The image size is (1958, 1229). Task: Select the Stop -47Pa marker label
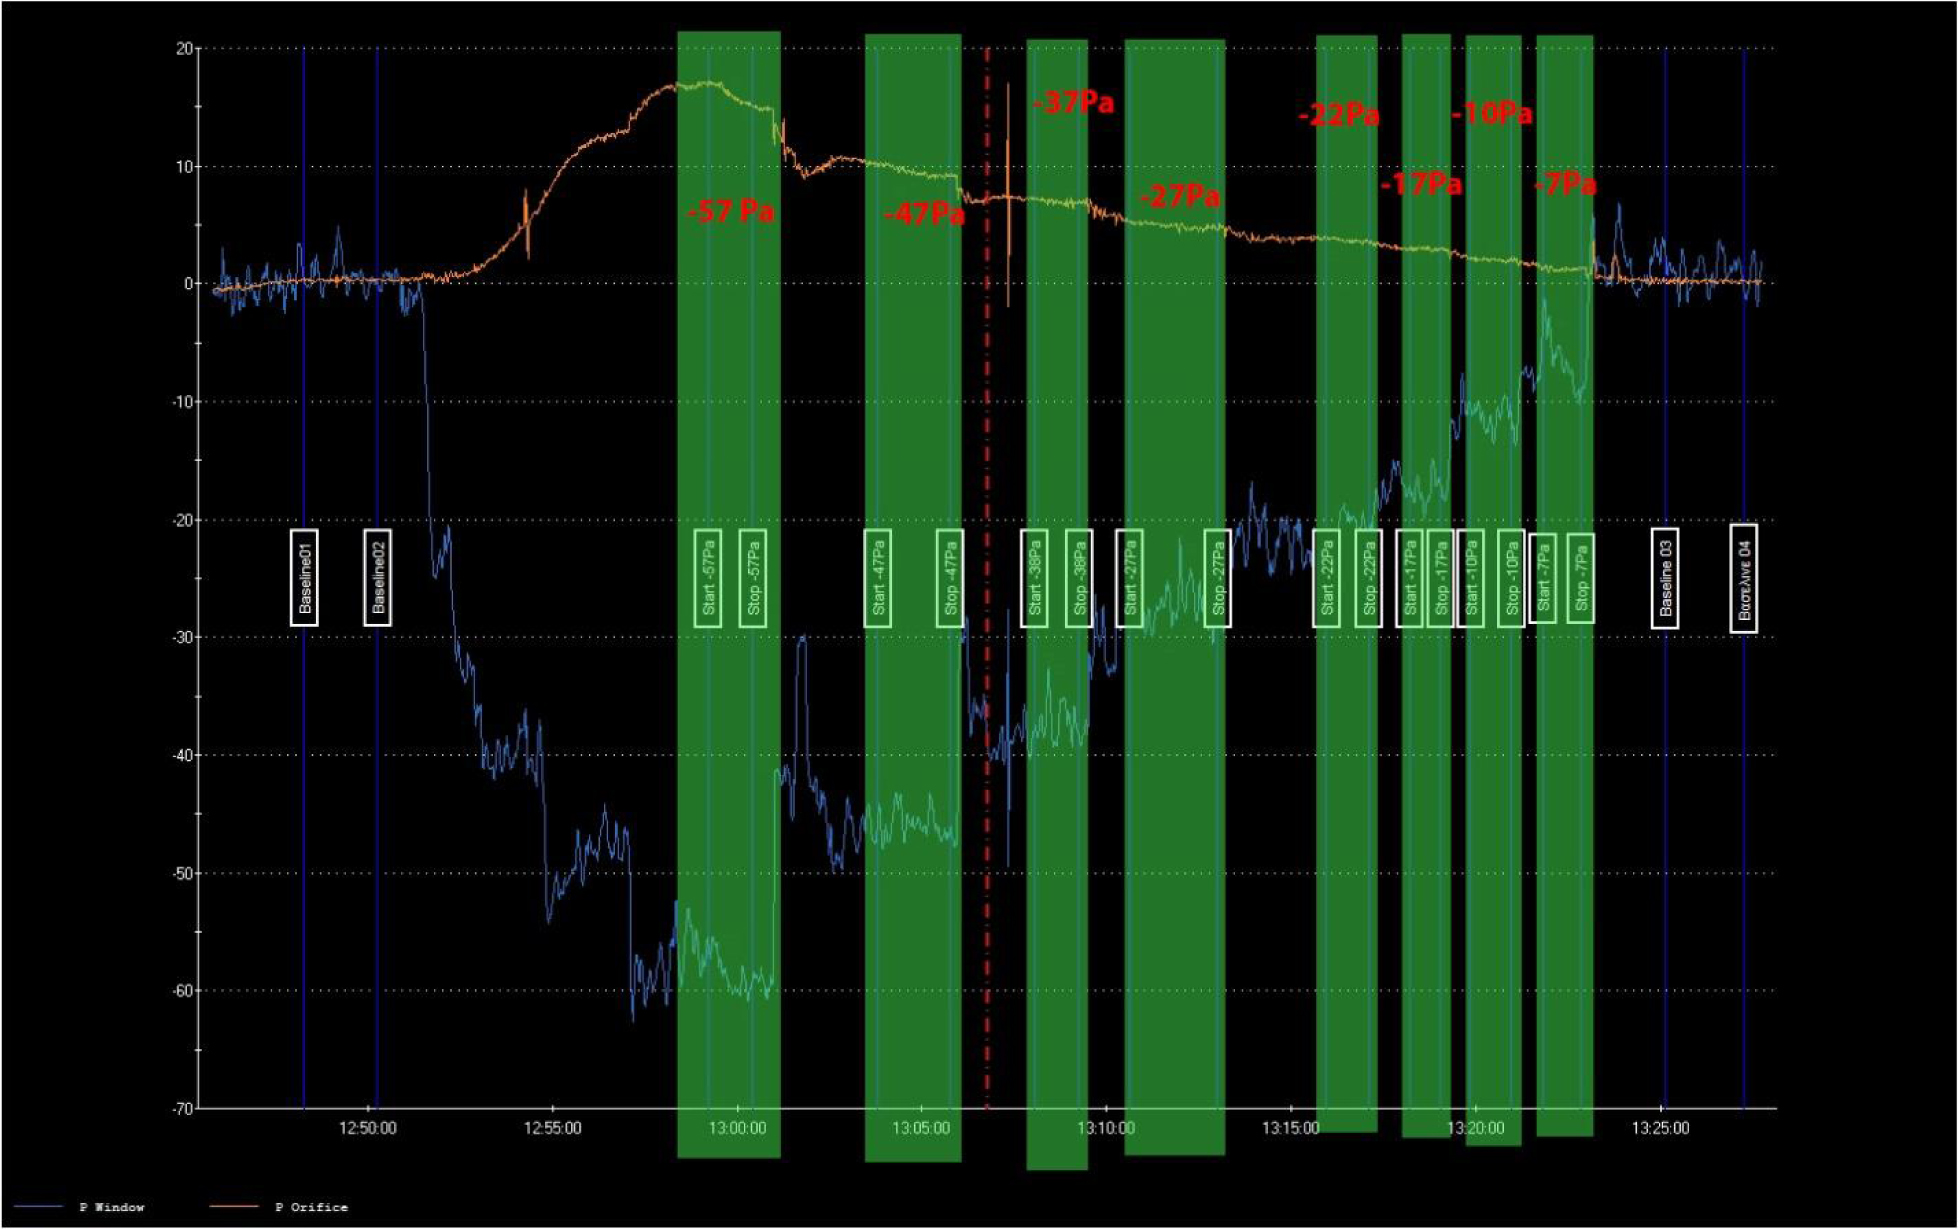point(950,578)
